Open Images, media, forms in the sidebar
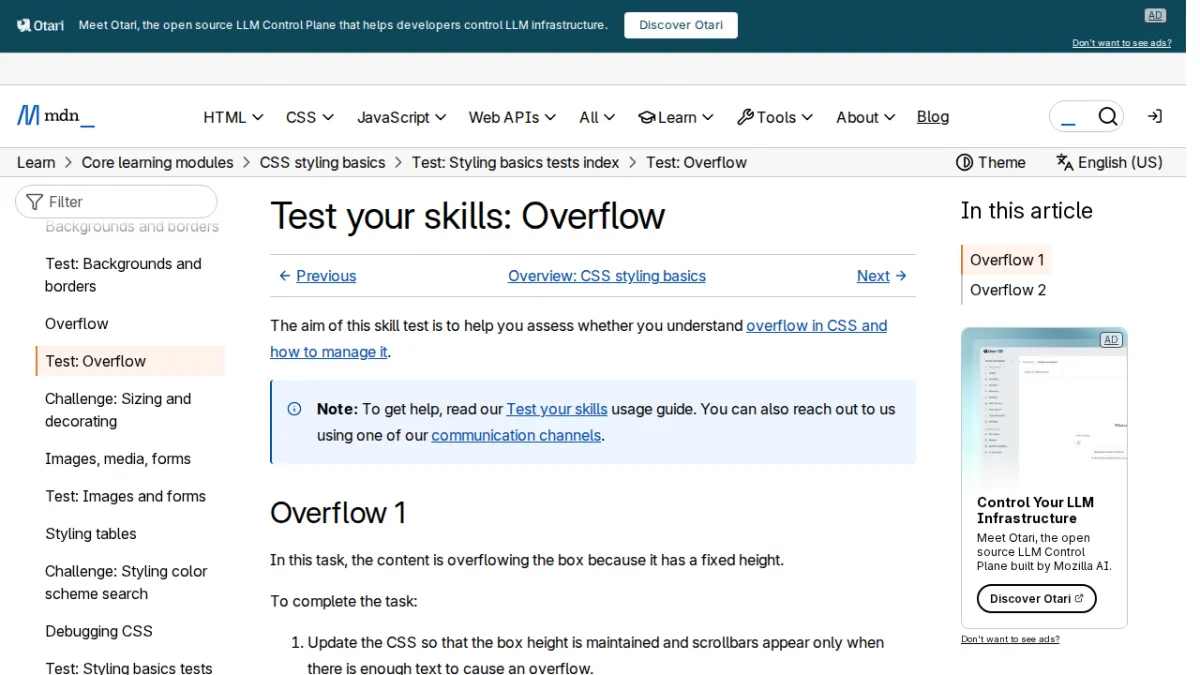 coord(118,459)
